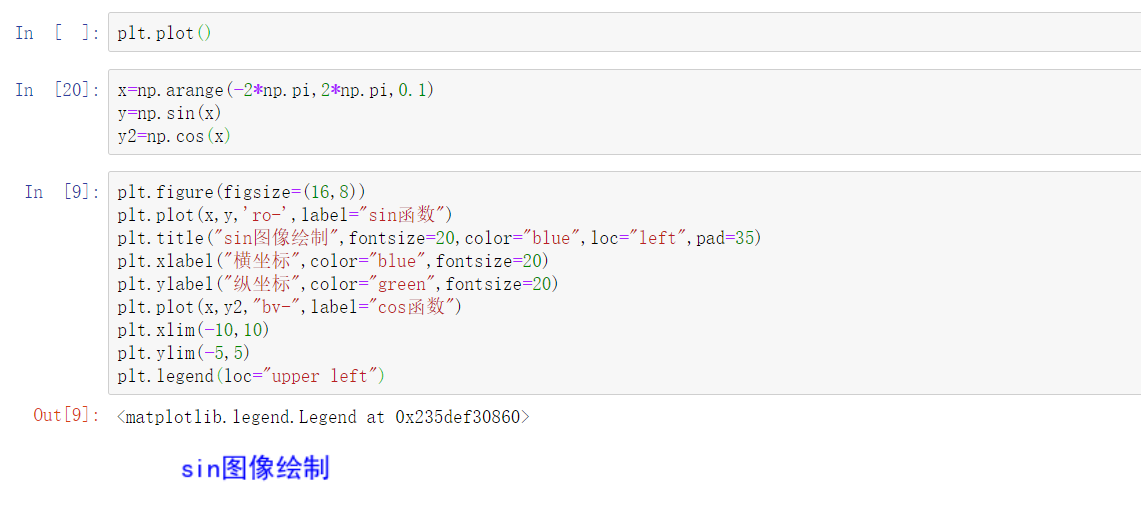Click the In [9] cell prompt
Viewport: 1141px width, 509px height.
pyautogui.click(x=62, y=192)
